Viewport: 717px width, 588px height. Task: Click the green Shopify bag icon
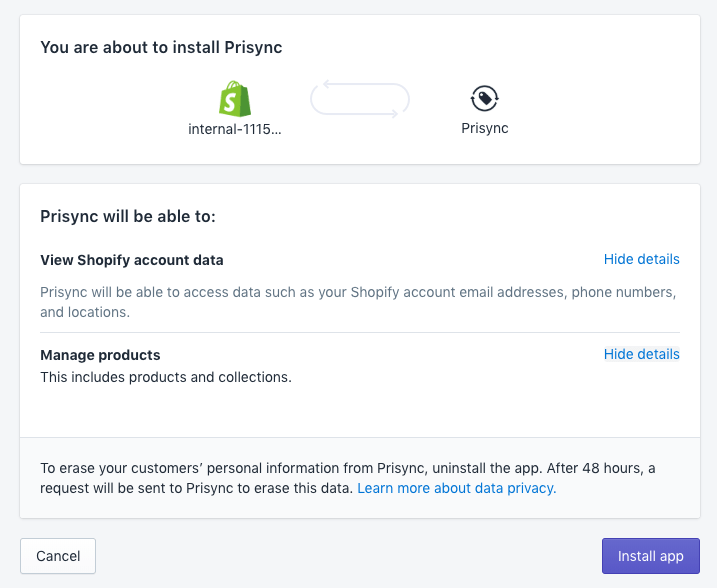pos(235,98)
